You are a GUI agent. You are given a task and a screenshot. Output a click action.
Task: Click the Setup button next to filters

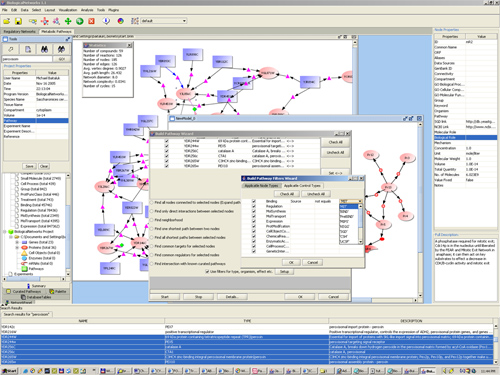point(284,272)
